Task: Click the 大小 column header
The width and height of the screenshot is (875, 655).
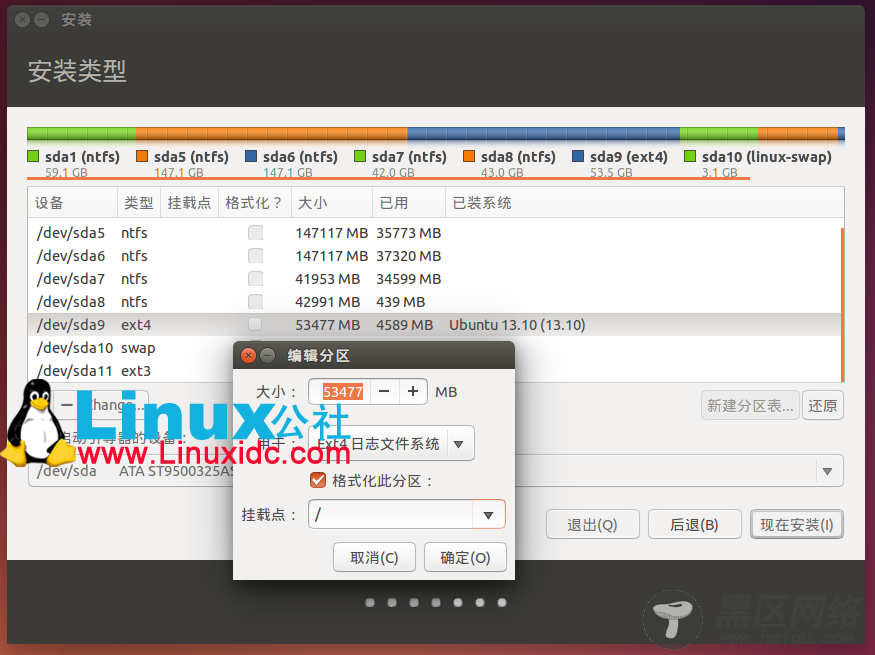Action: [x=332, y=203]
